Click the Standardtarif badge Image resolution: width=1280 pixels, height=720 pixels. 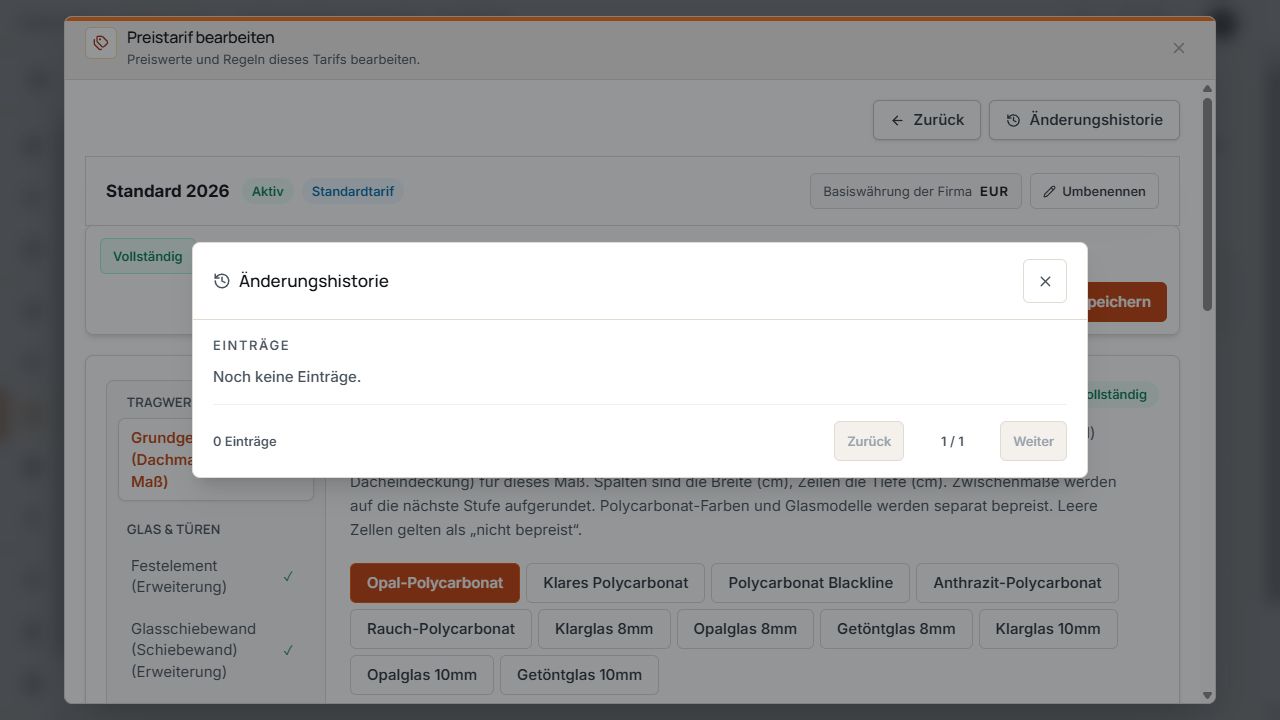tap(353, 191)
